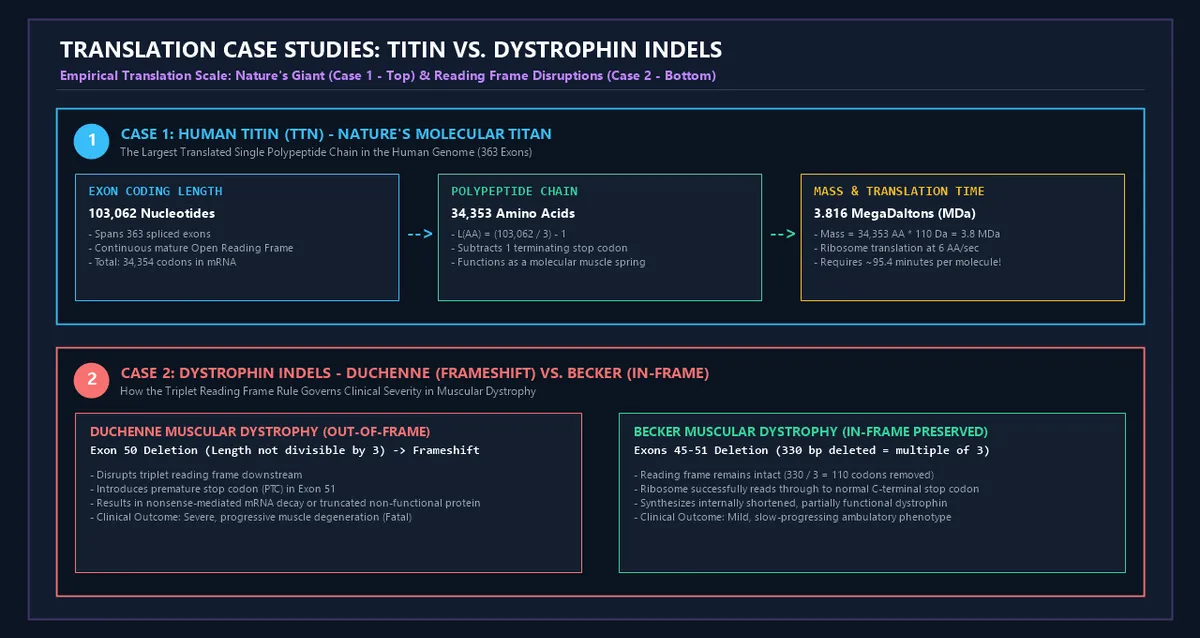Click the line 'Spans 363 spliced exons'
The width and height of the screenshot is (1200, 638).
150,234
